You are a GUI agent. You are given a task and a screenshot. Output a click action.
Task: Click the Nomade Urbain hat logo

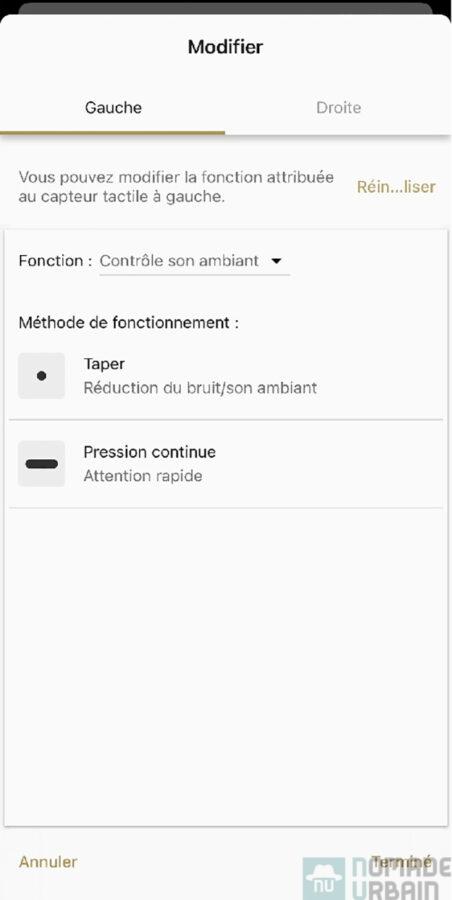tap(324, 878)
